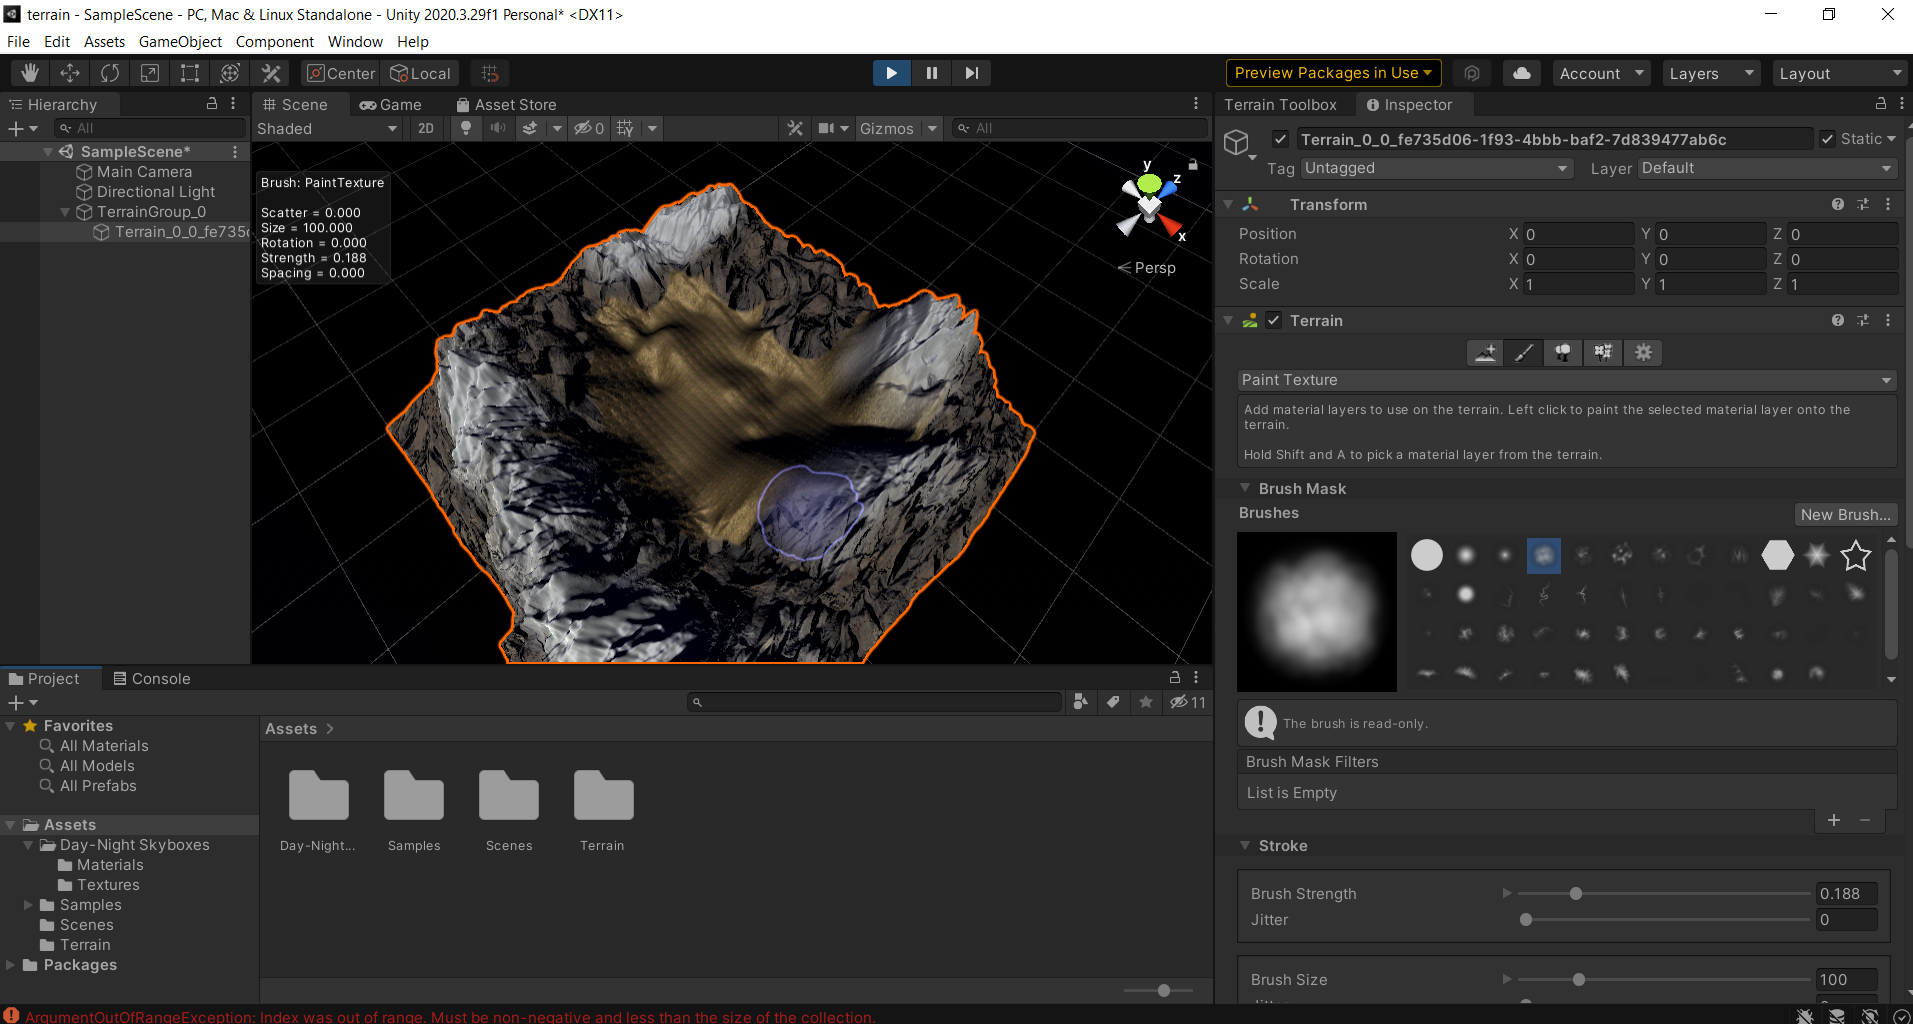
Task: Select the Move tool
Action: [70, 73]
